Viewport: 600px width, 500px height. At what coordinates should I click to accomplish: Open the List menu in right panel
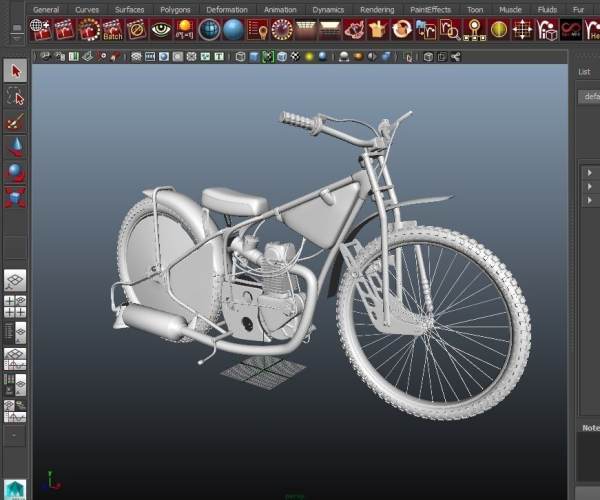pos(584,72)
